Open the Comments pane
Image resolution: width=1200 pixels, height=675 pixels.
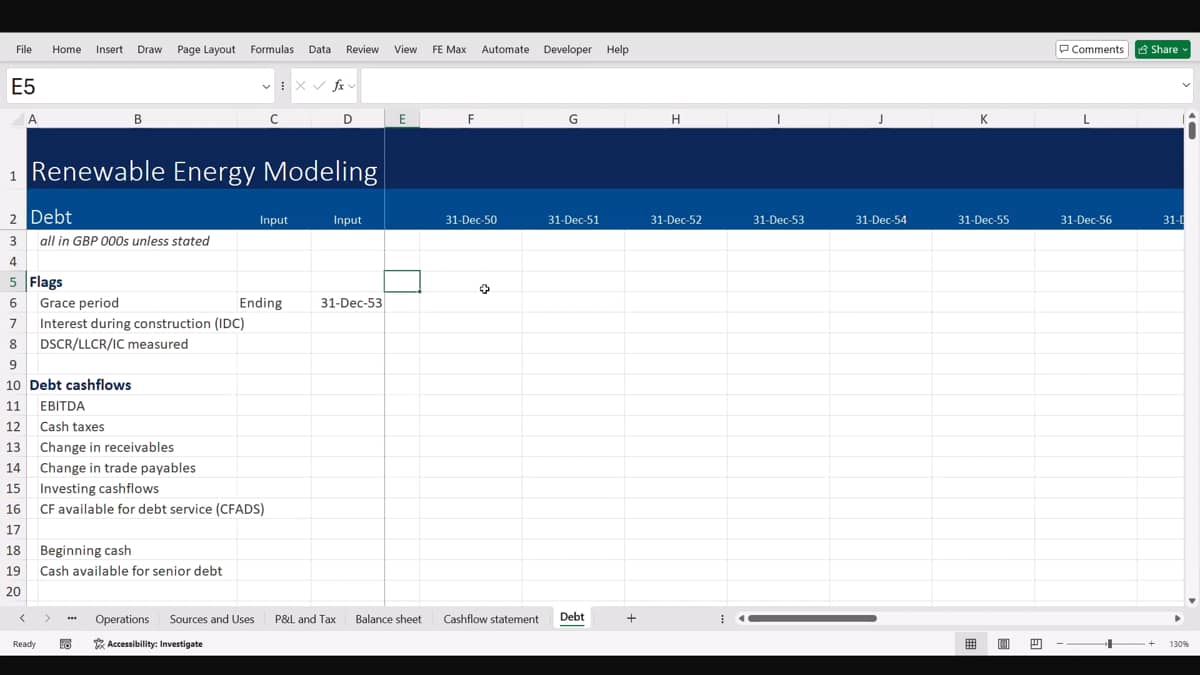tap(1092, 49)
